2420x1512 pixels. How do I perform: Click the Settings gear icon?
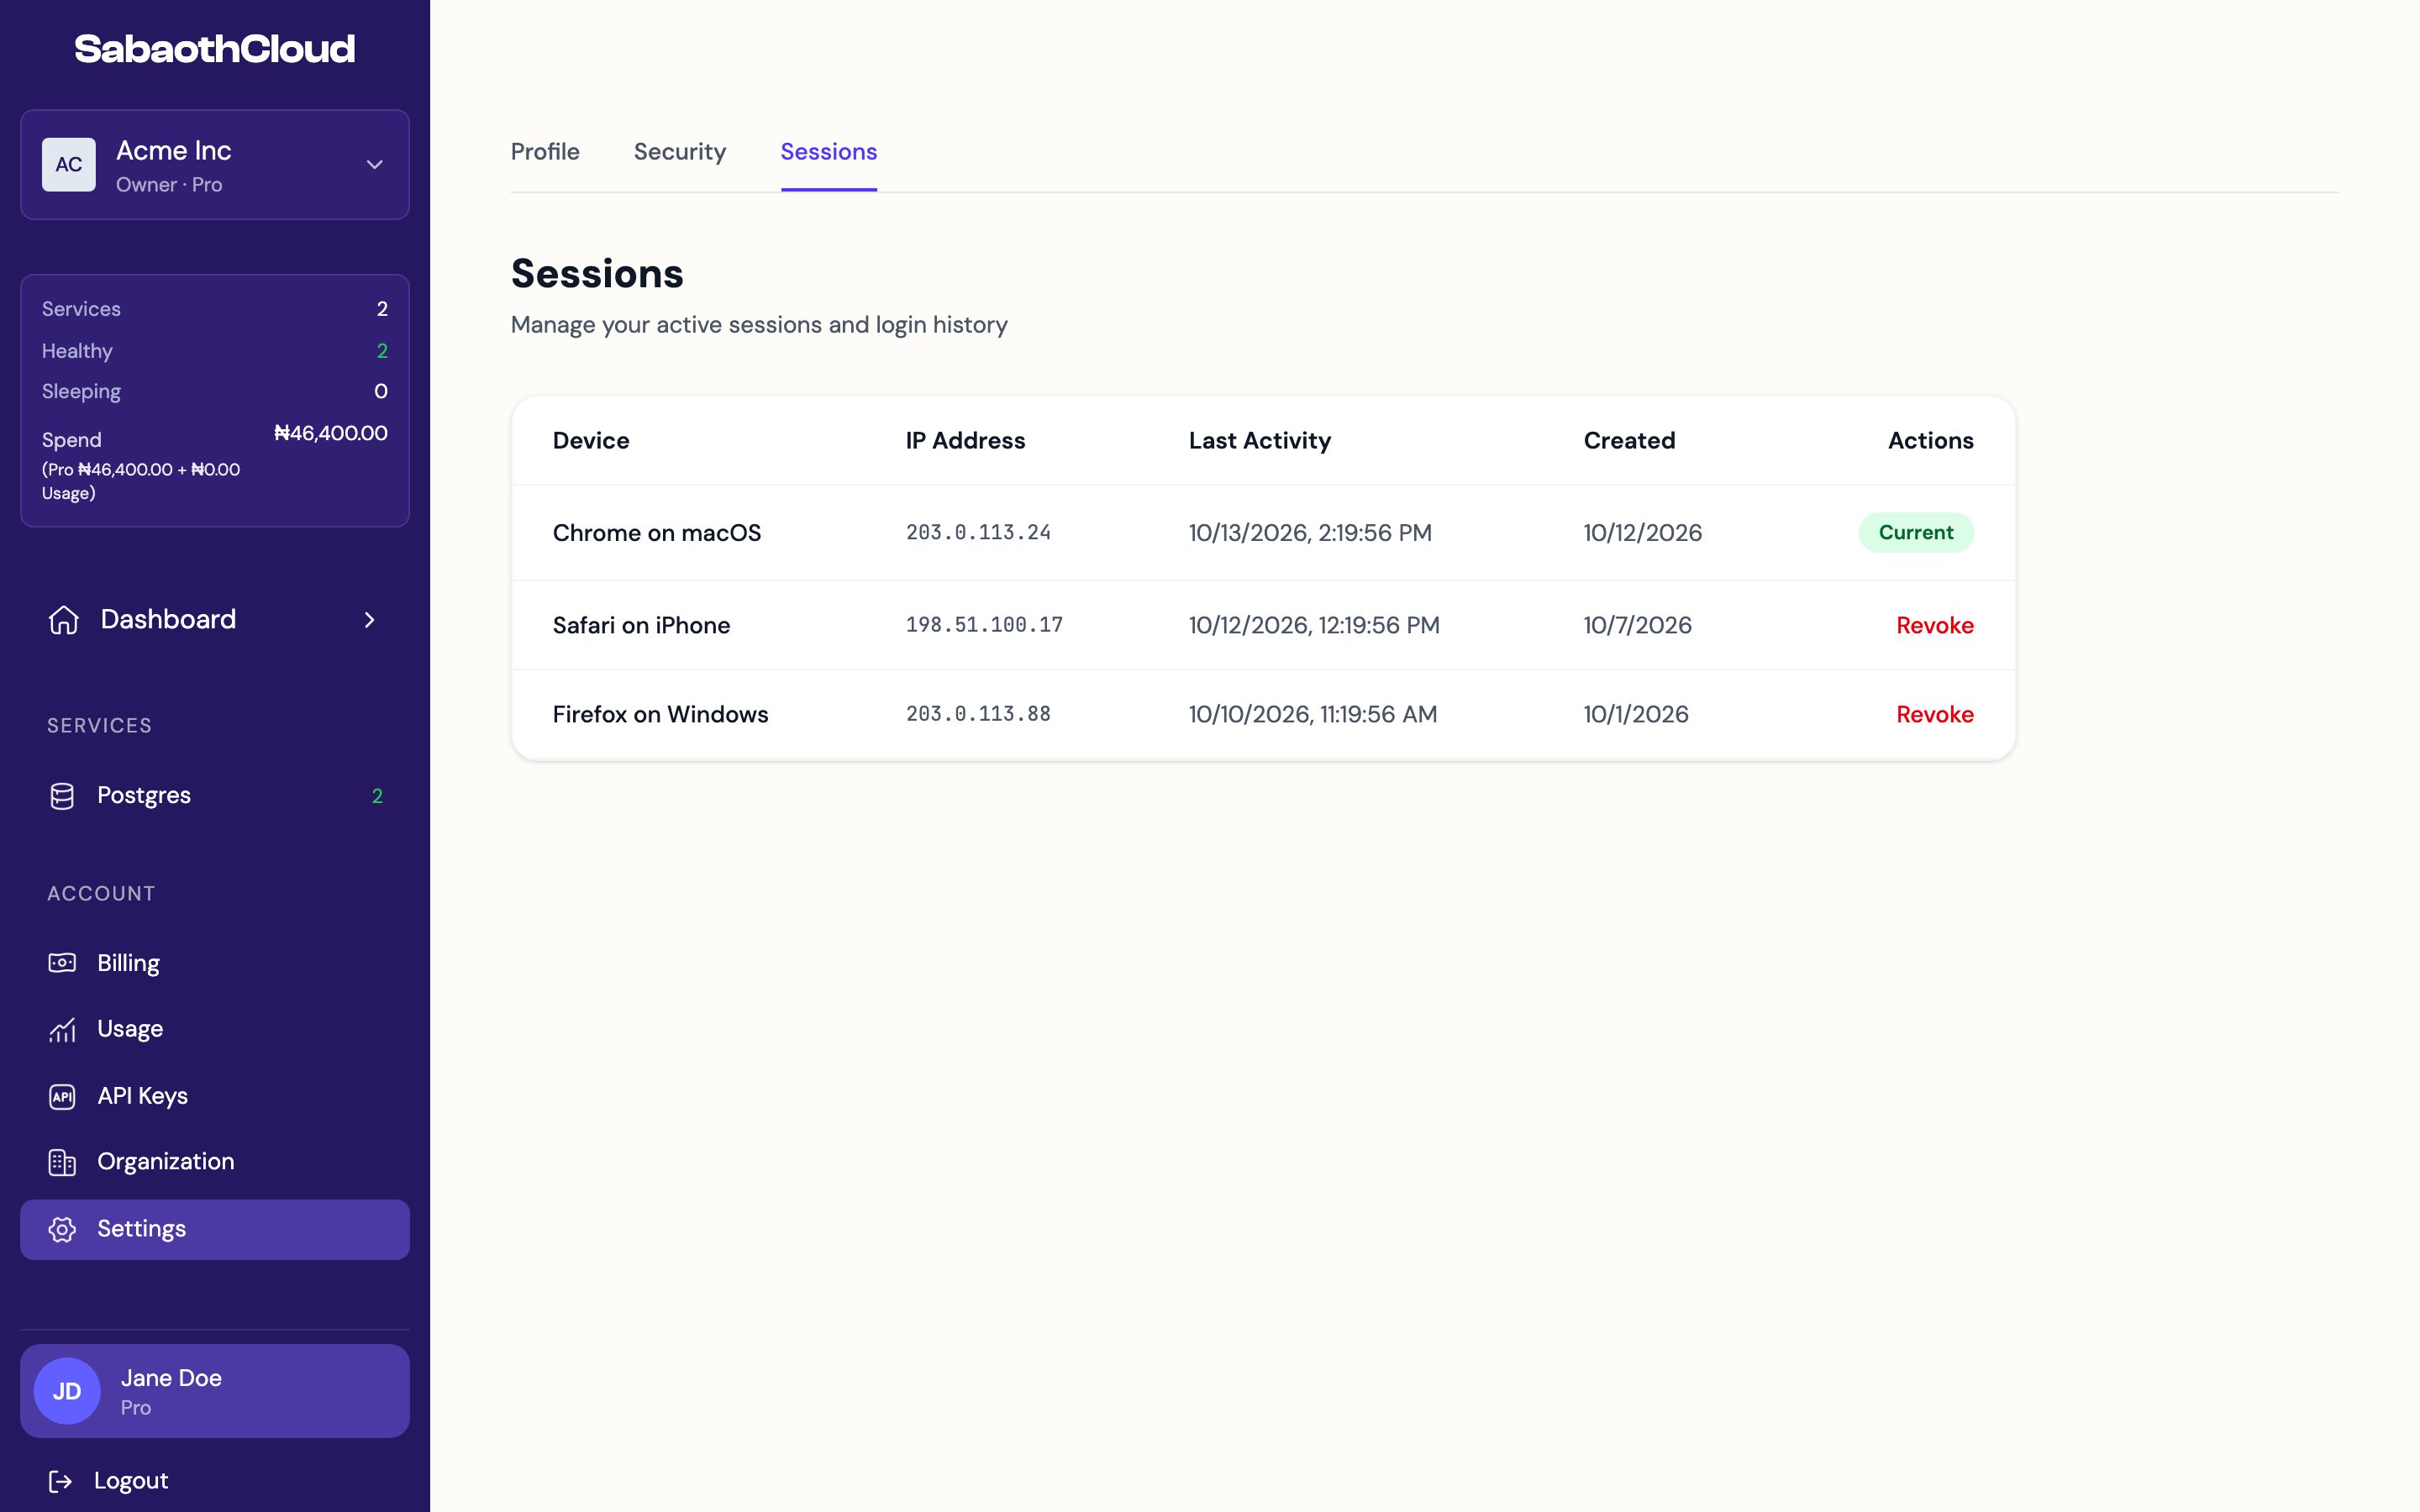62,1229
